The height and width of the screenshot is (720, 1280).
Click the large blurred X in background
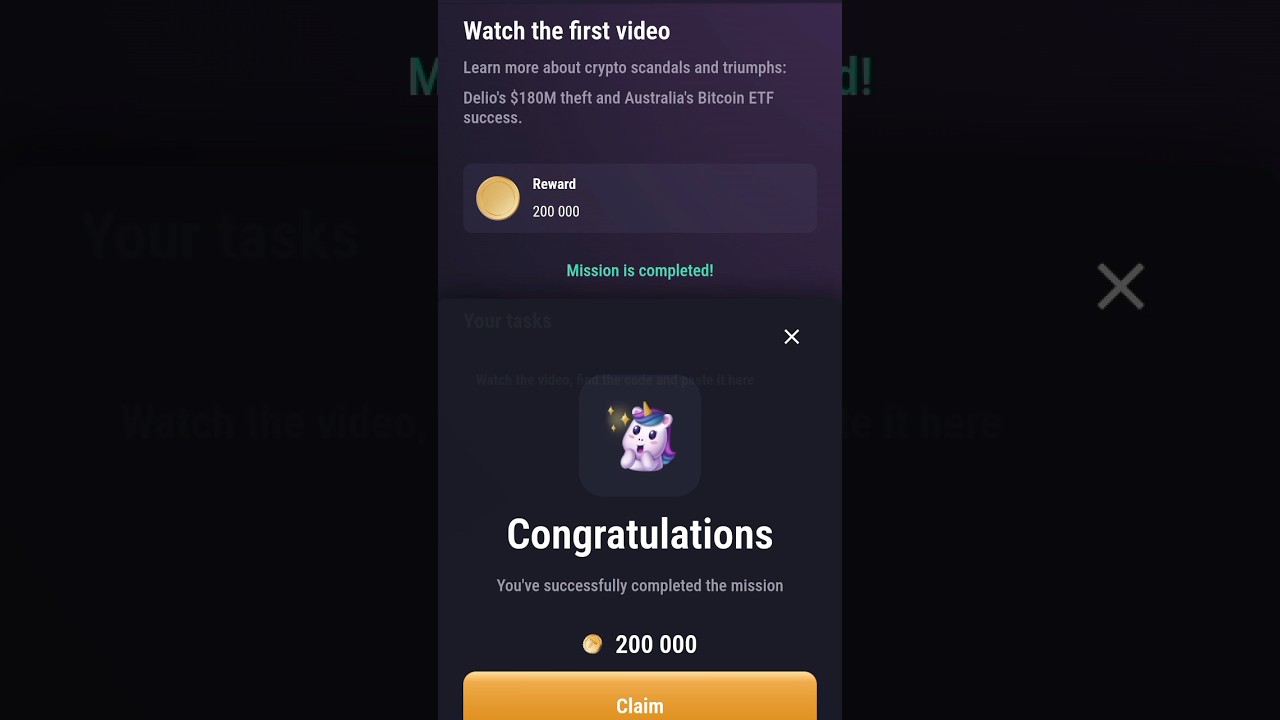coord(1120,287)
